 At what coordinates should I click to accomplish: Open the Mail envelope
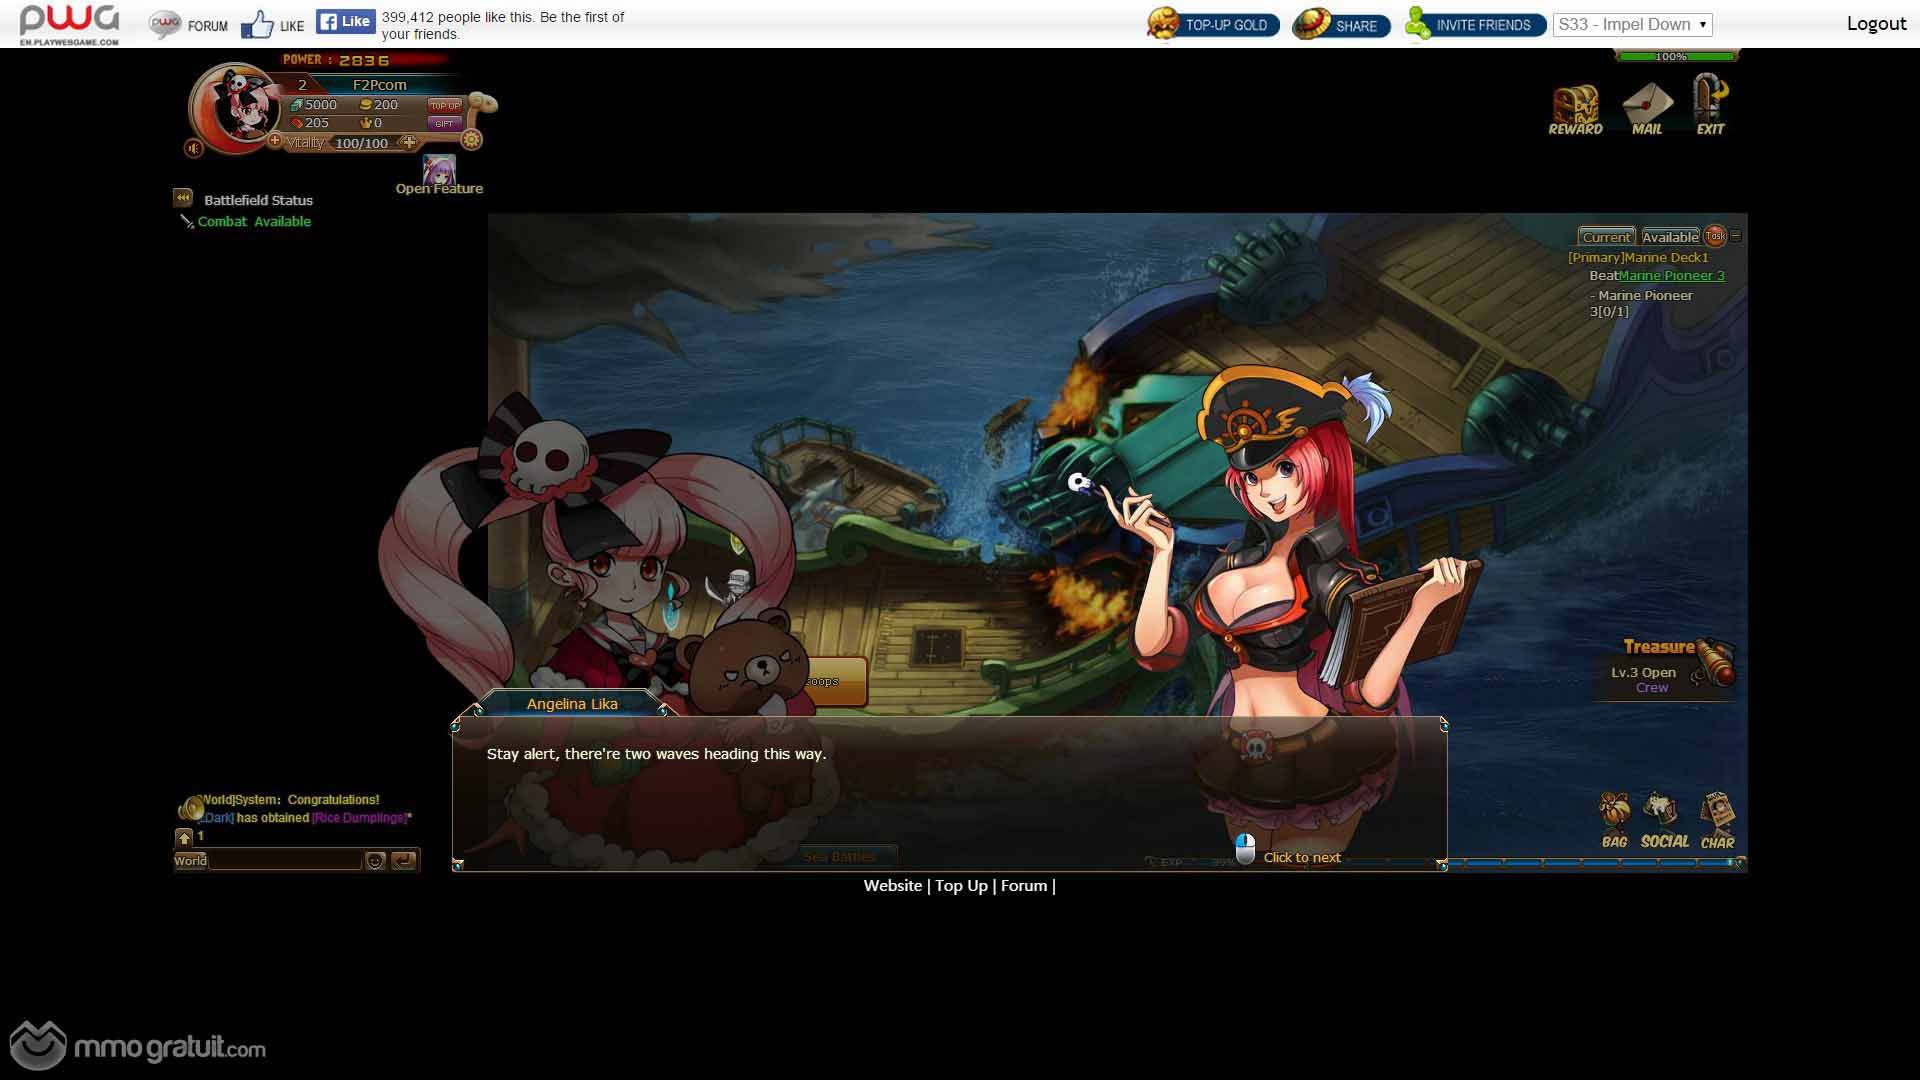(1647, 109)
